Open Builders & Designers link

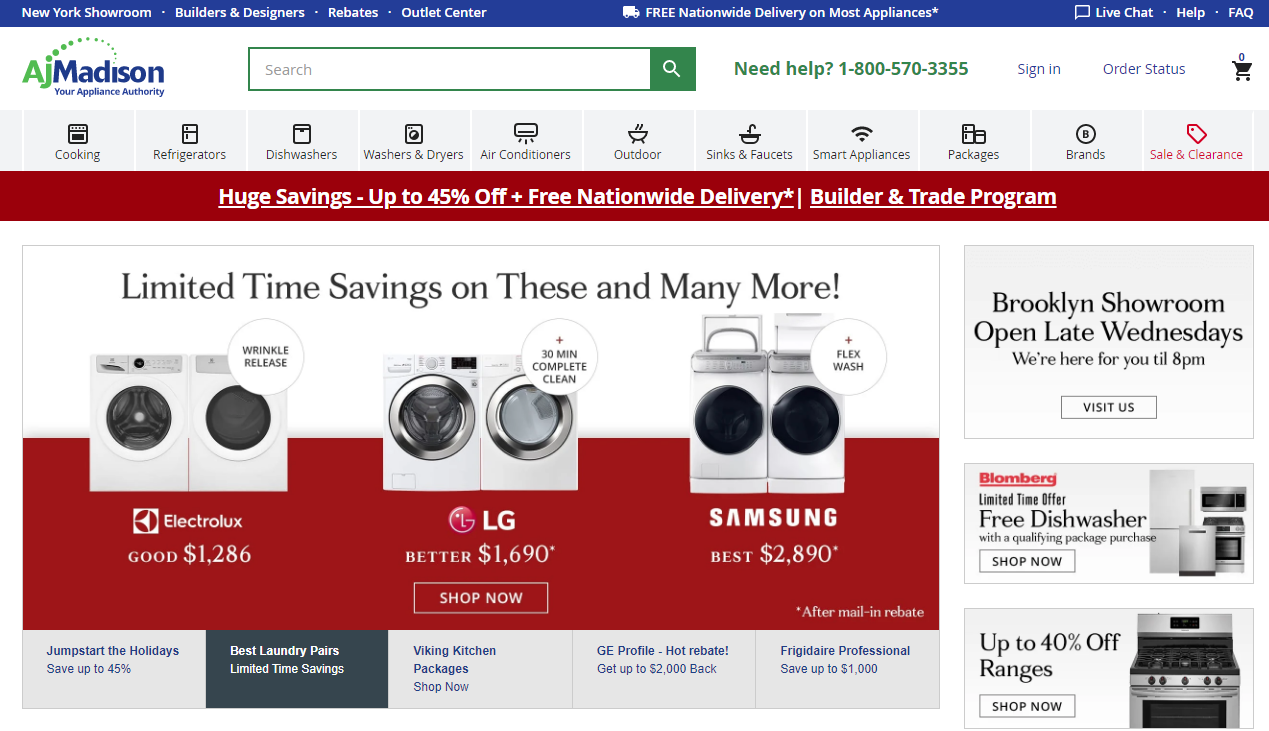[240, 13]
